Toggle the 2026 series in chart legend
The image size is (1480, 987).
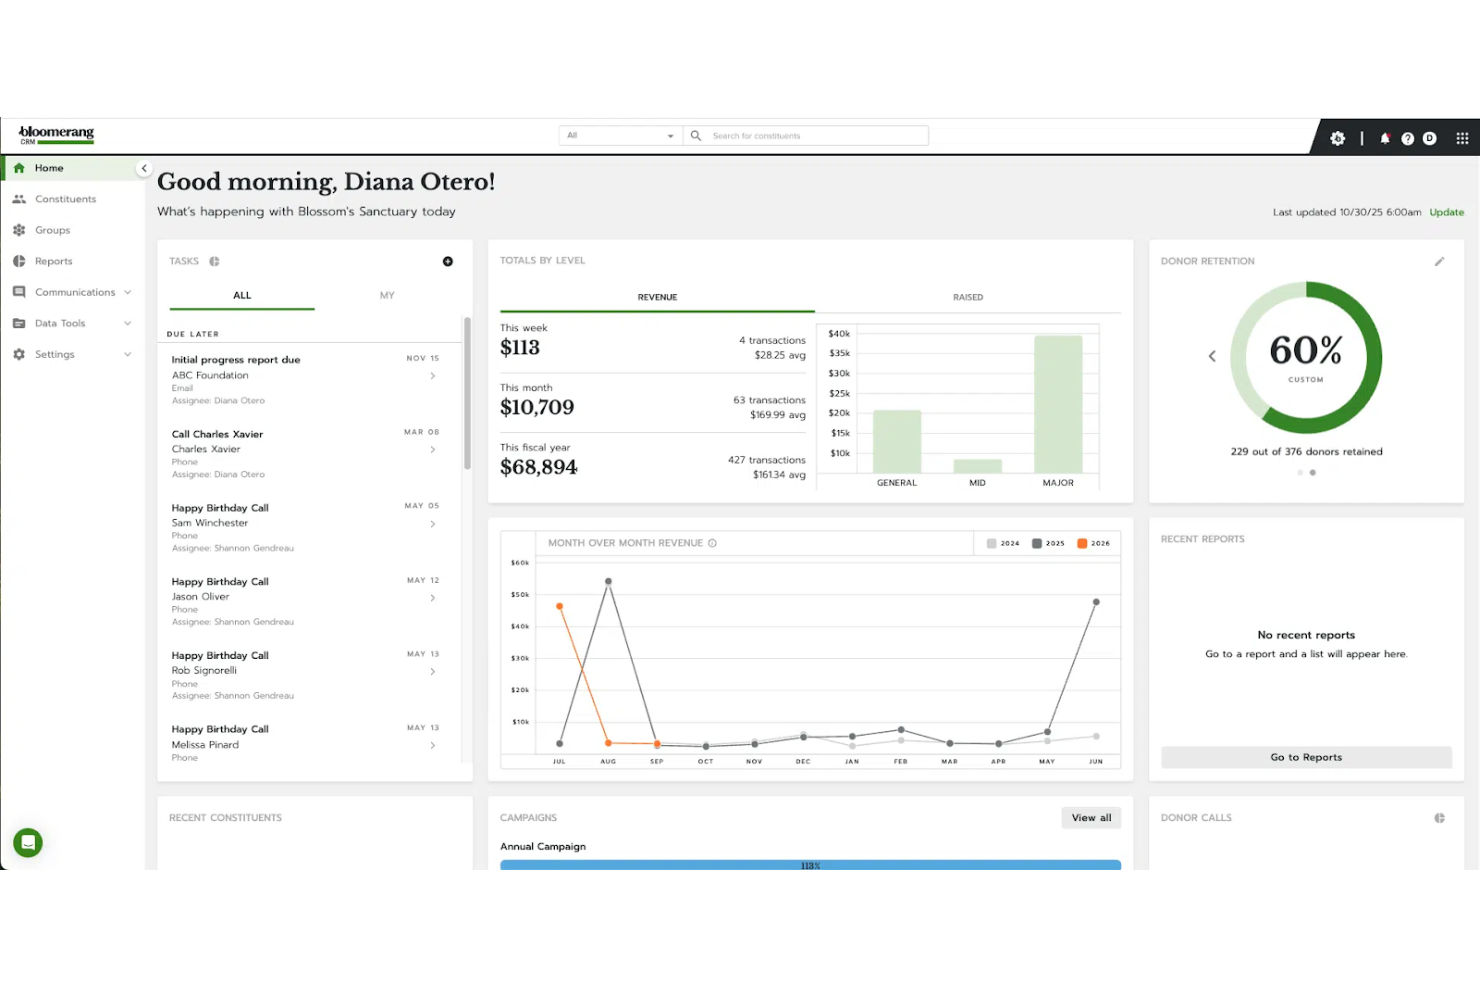point(1093,544)
